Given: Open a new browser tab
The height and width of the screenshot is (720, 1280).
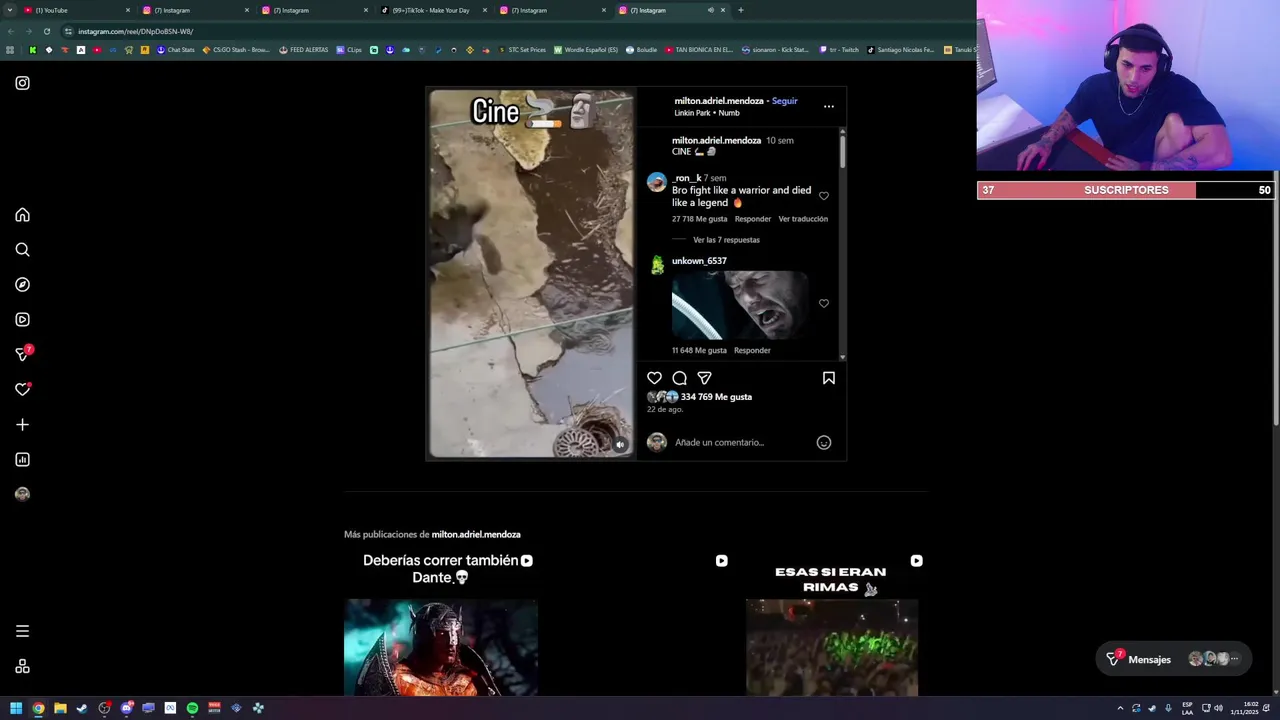Looking at the screenshot, I should click(740, 10).
